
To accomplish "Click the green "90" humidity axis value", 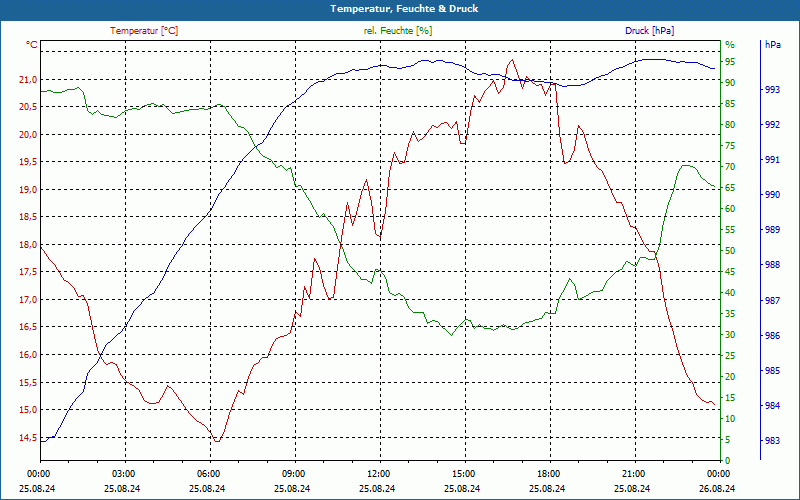I will [x=730, y=83].
